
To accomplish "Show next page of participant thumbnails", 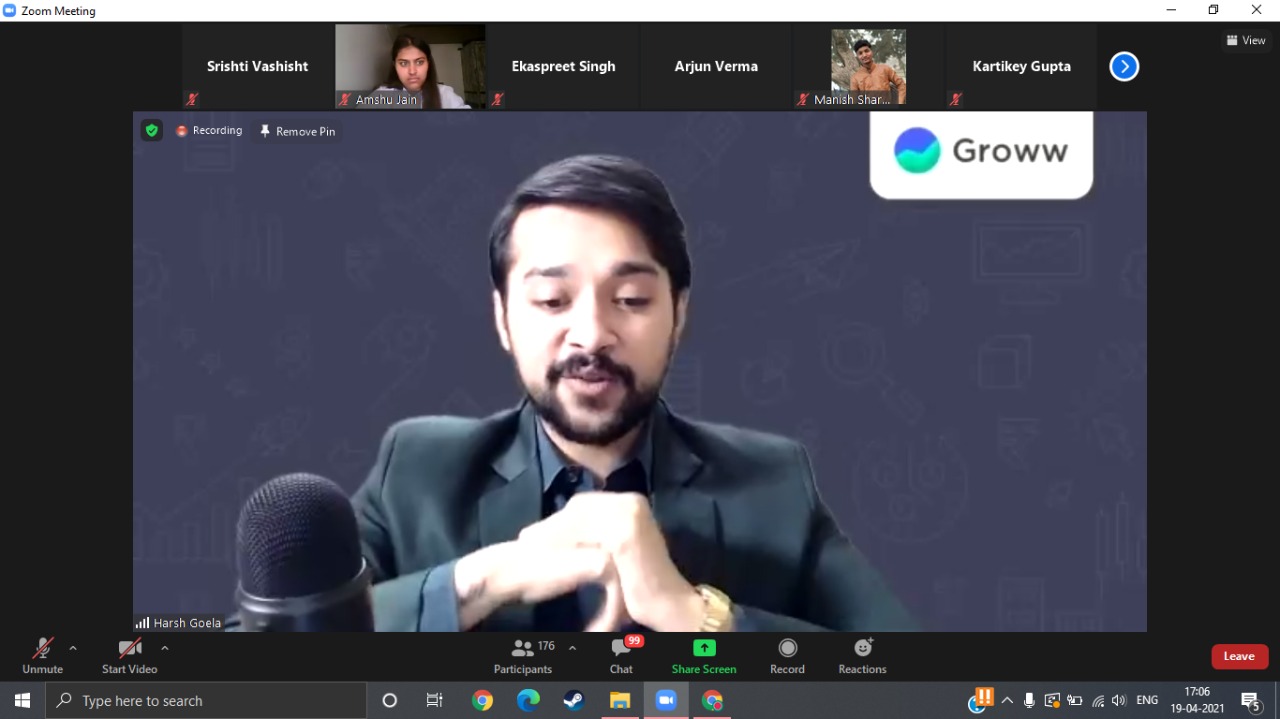I will pyautogui.click(x=1124, y=67).
